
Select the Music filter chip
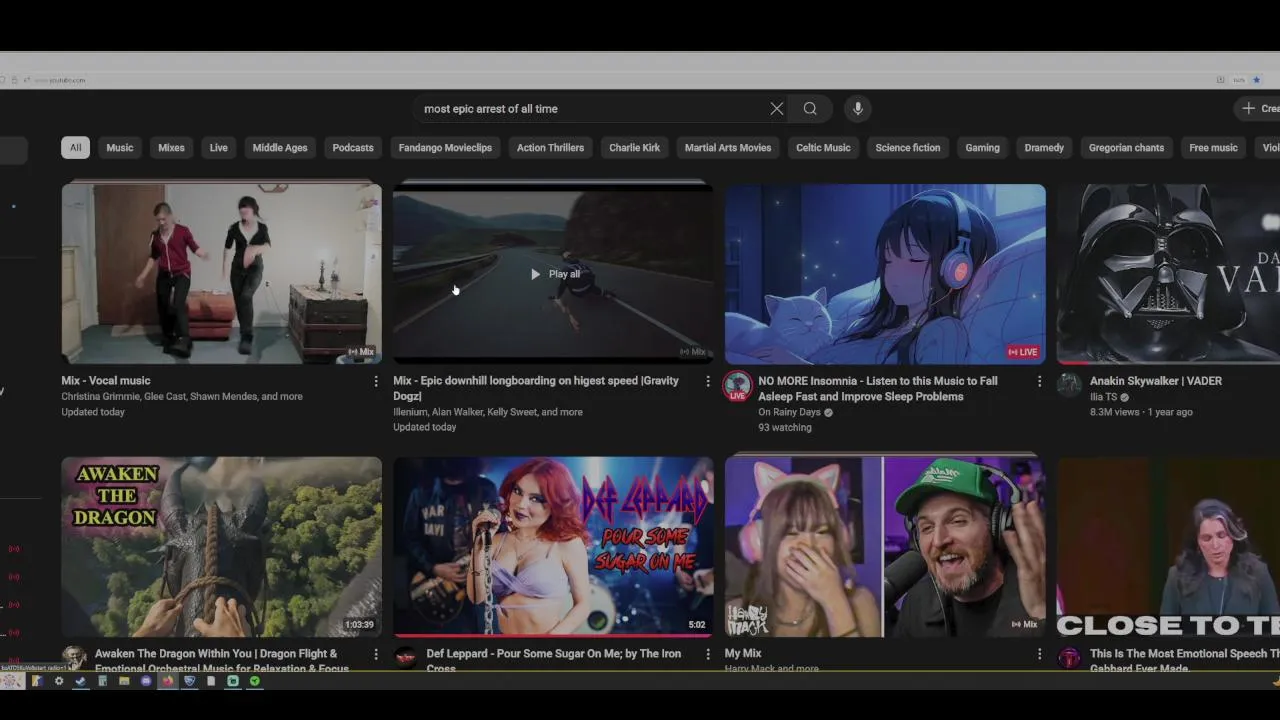(x=120, y=148)
